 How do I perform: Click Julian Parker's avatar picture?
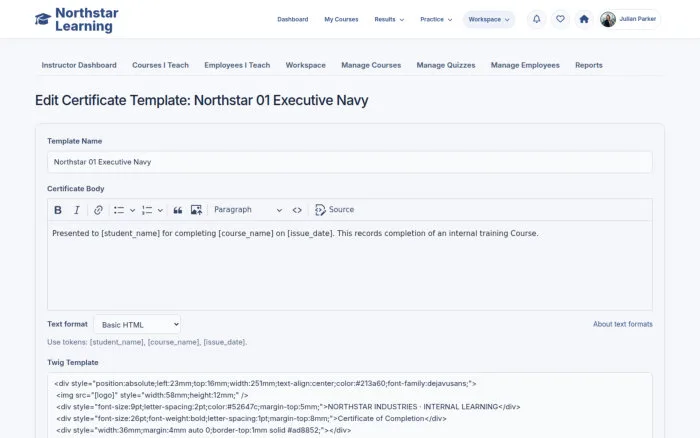click(x=608, y=19)
